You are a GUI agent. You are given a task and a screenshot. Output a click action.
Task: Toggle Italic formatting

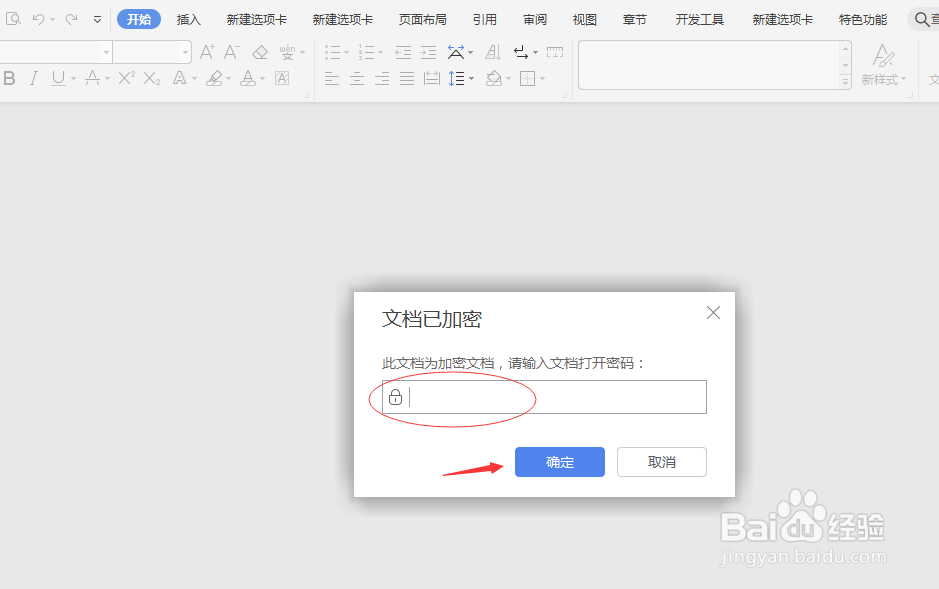click(33, 78)
